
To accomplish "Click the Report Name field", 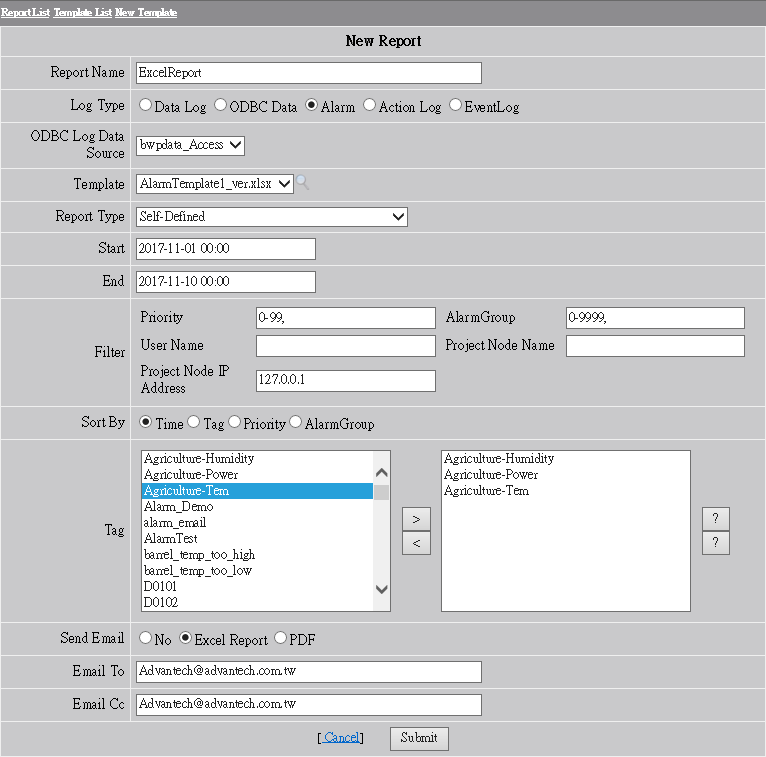I will pos(309,73).
